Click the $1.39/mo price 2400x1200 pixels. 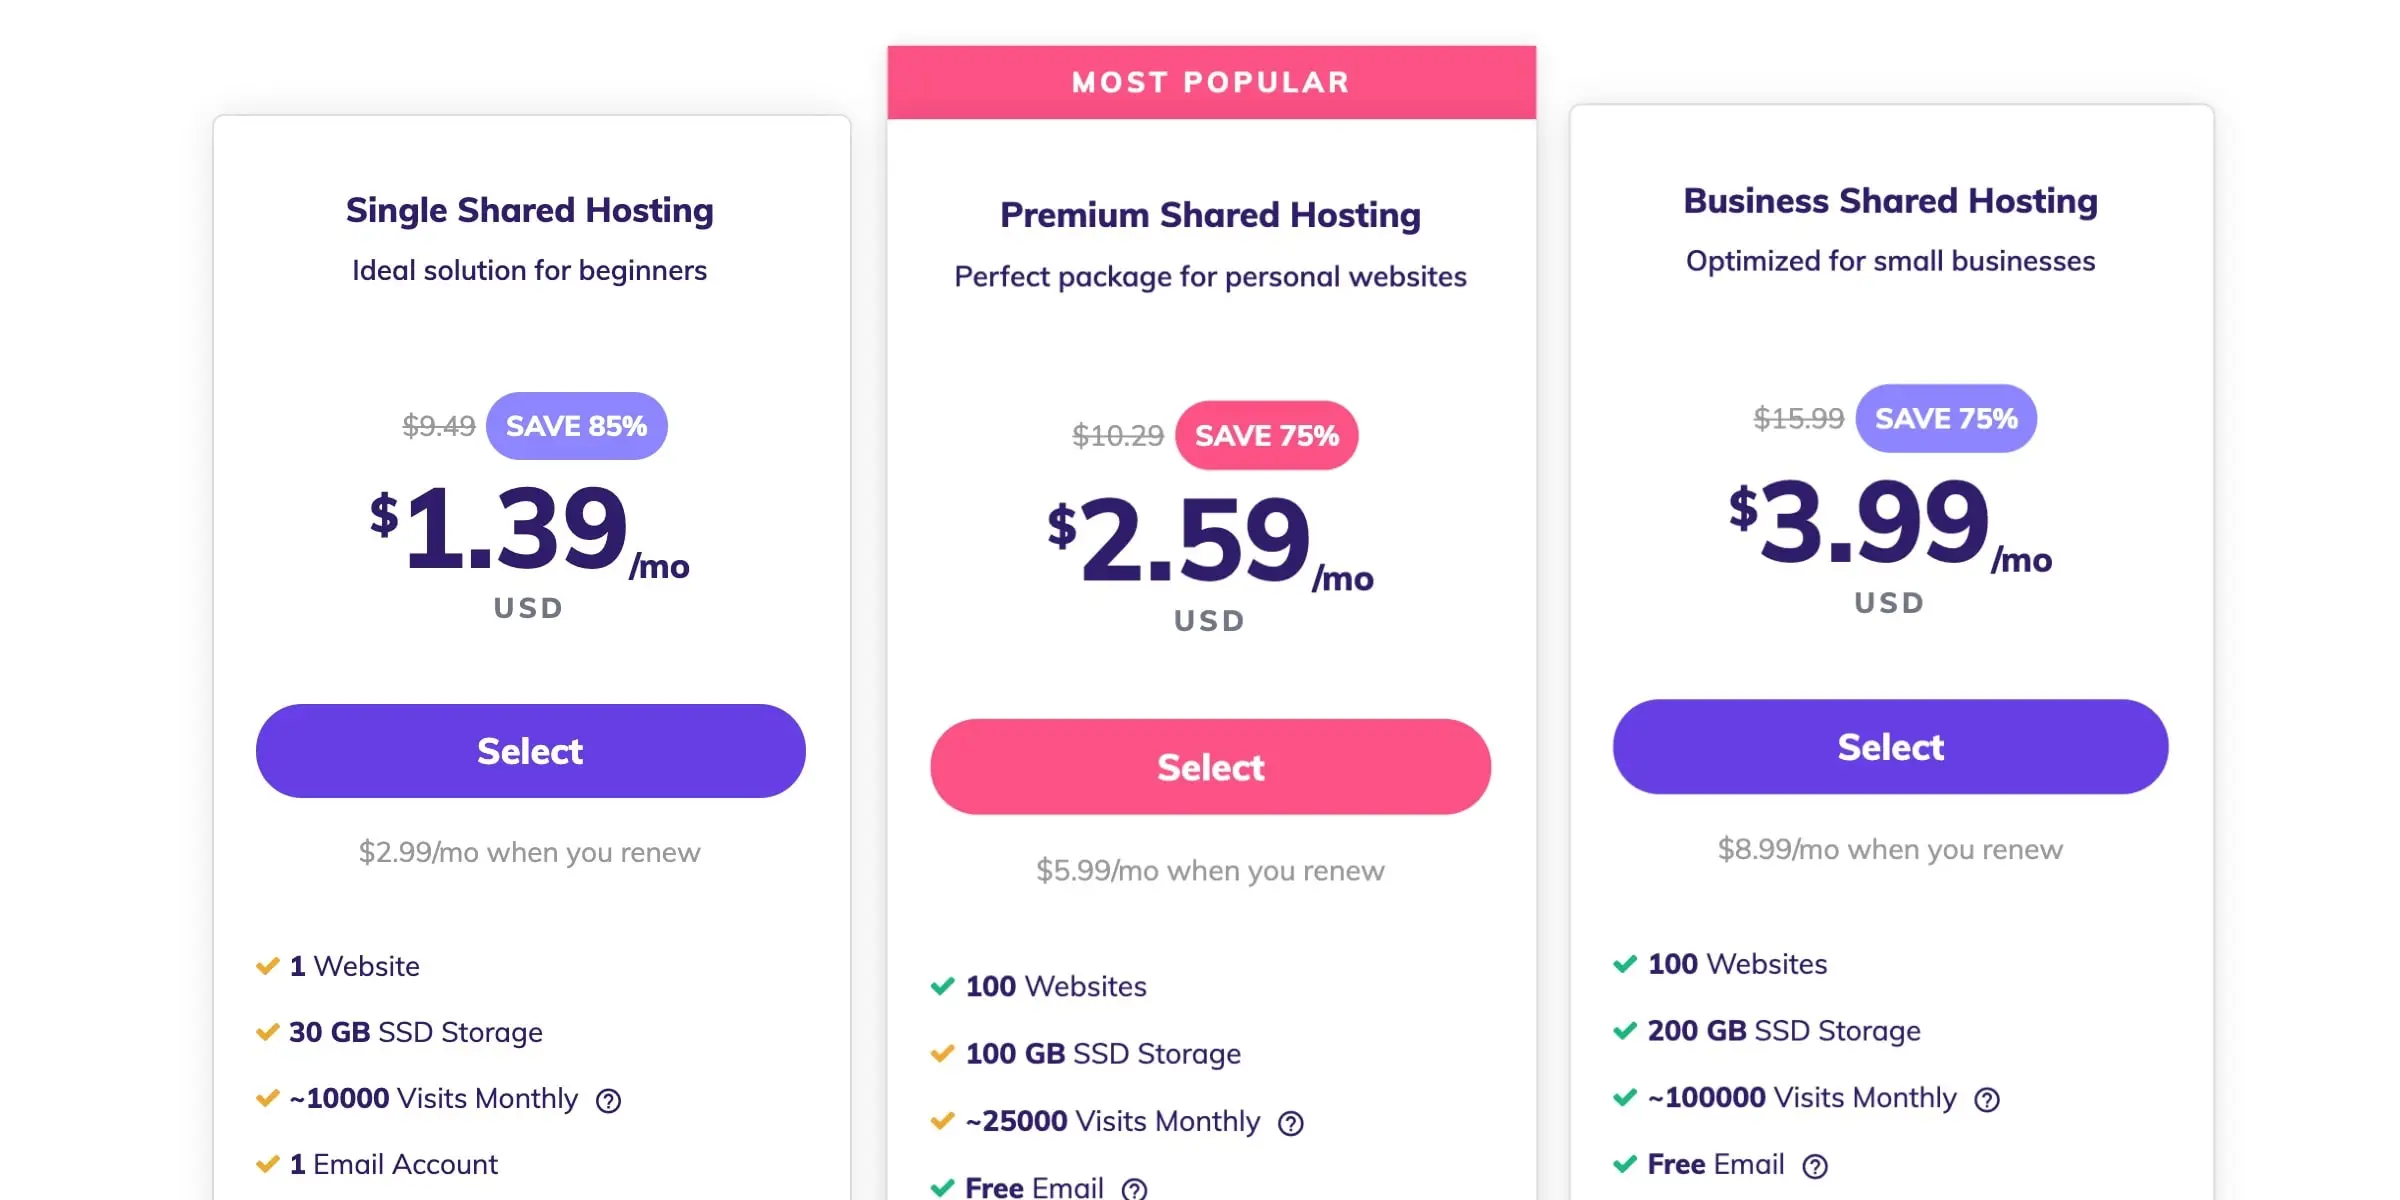pos(528,530)
